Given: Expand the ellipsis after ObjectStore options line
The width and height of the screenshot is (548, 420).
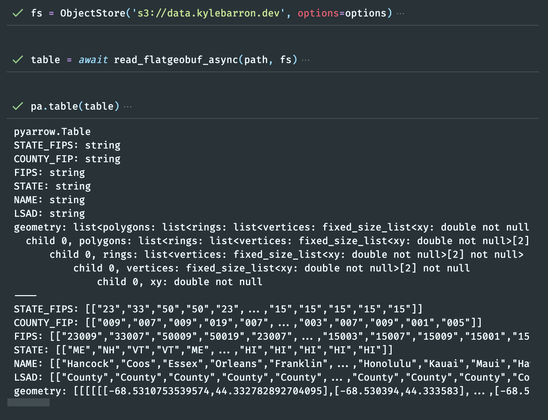Looking at the screenshot, I should (401, 14).
